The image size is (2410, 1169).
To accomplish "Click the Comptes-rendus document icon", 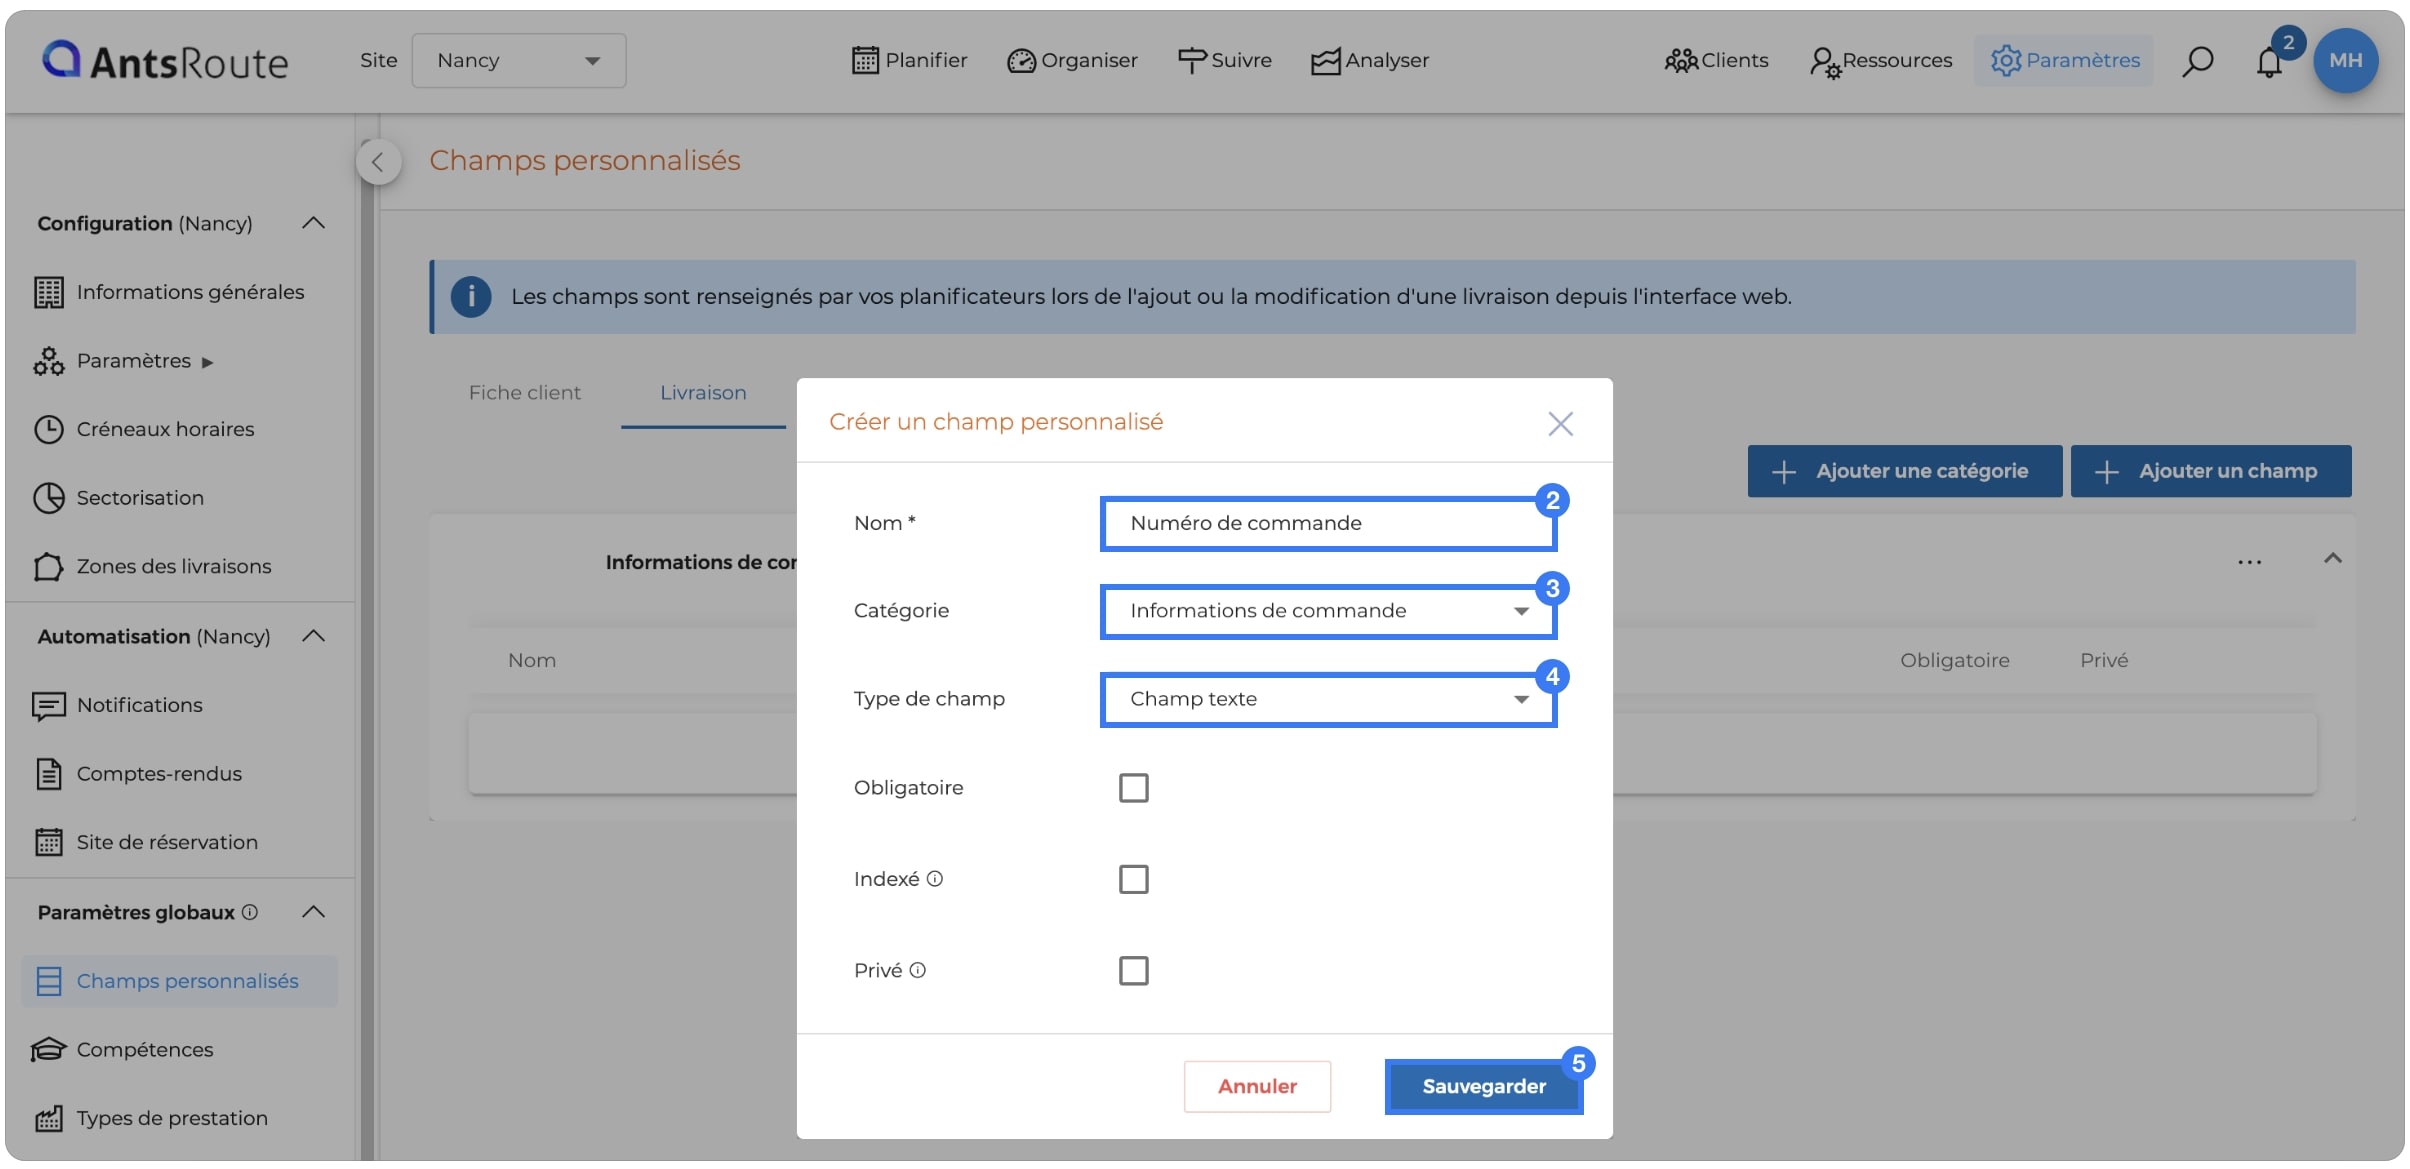I will coord(48,774).
